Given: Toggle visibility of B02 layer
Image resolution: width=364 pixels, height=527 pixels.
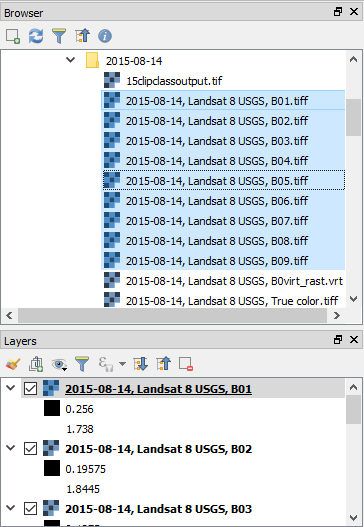Looking at the screenshot, I should click(x=31, y=449).
